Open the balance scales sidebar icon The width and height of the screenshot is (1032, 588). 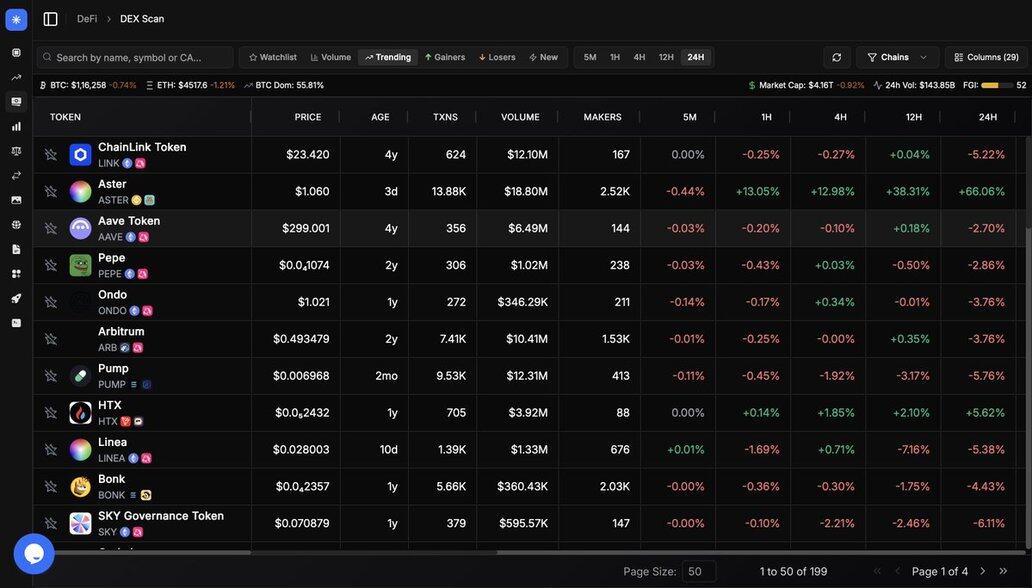pos(16,151)
